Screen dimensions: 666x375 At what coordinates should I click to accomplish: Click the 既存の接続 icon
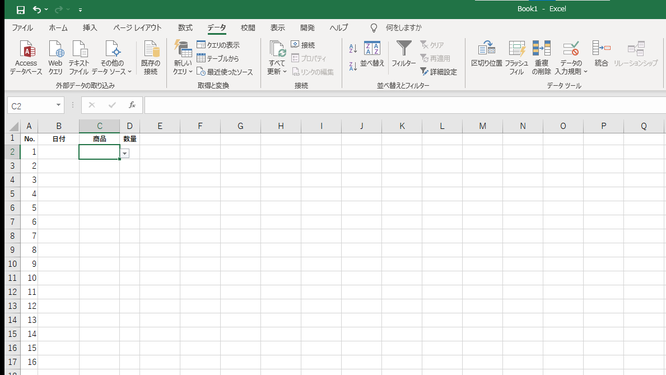pos(151,58)
